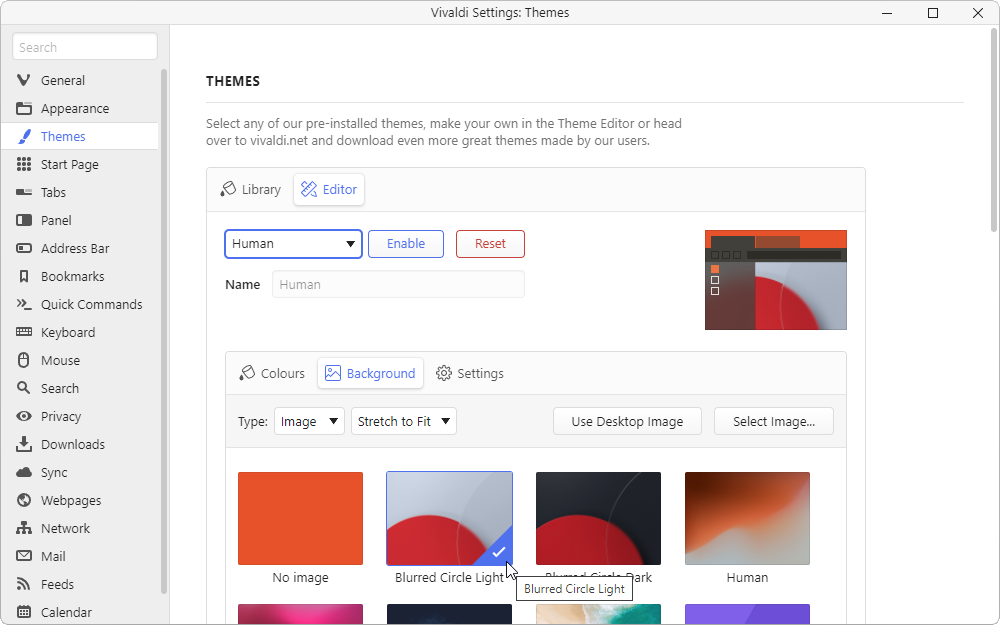
Task: Choose the orange No image swatch
Action: pyautogui.click(x=300, y=518)
